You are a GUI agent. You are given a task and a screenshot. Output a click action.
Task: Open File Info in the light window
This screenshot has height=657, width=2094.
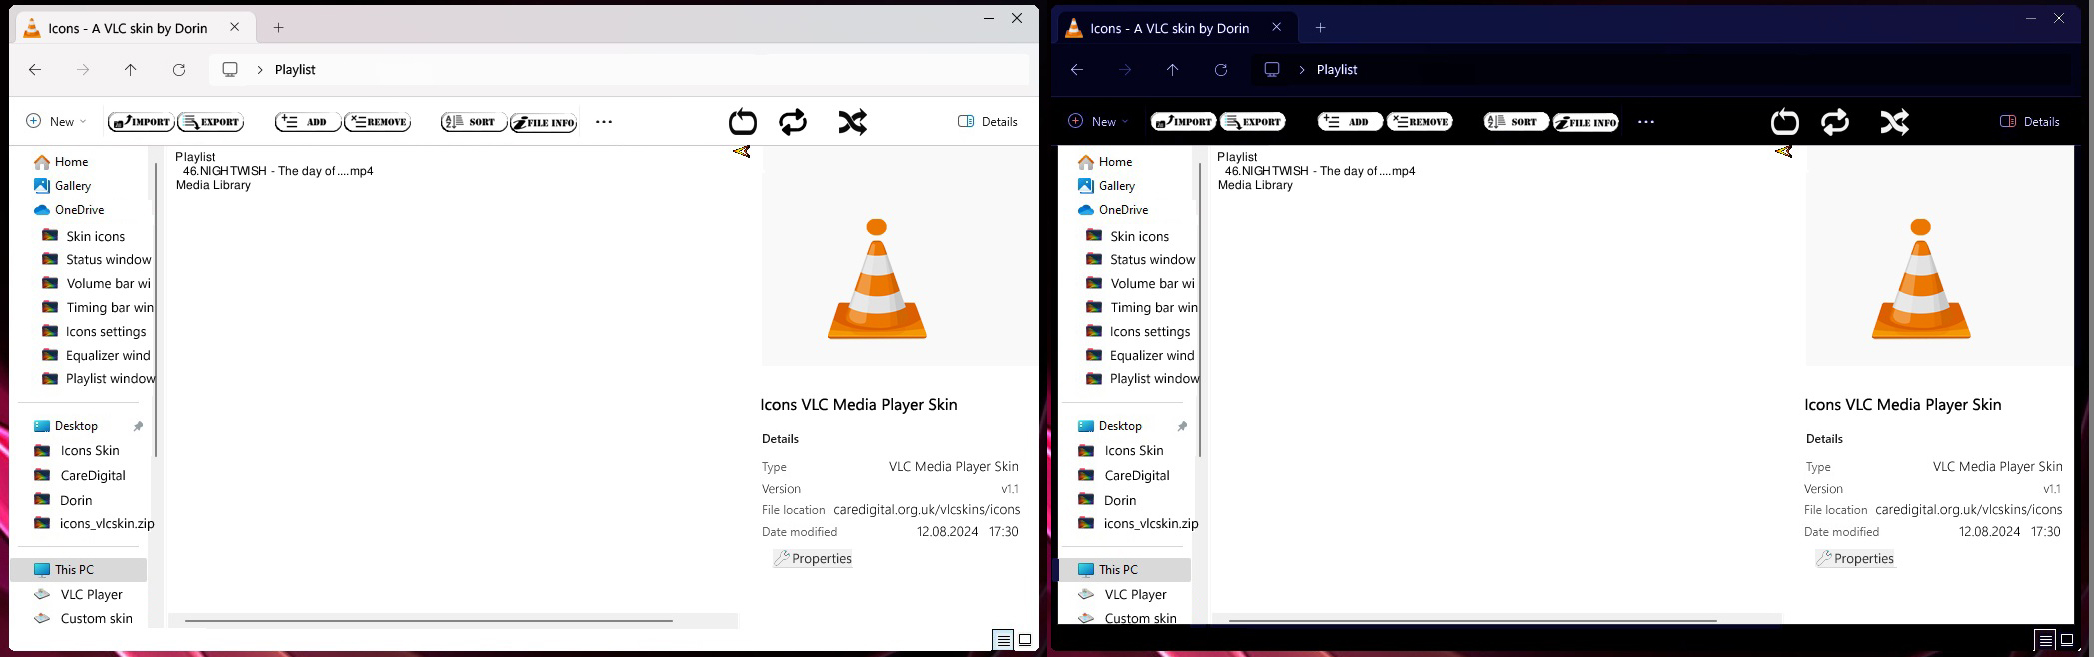[544, 122]
